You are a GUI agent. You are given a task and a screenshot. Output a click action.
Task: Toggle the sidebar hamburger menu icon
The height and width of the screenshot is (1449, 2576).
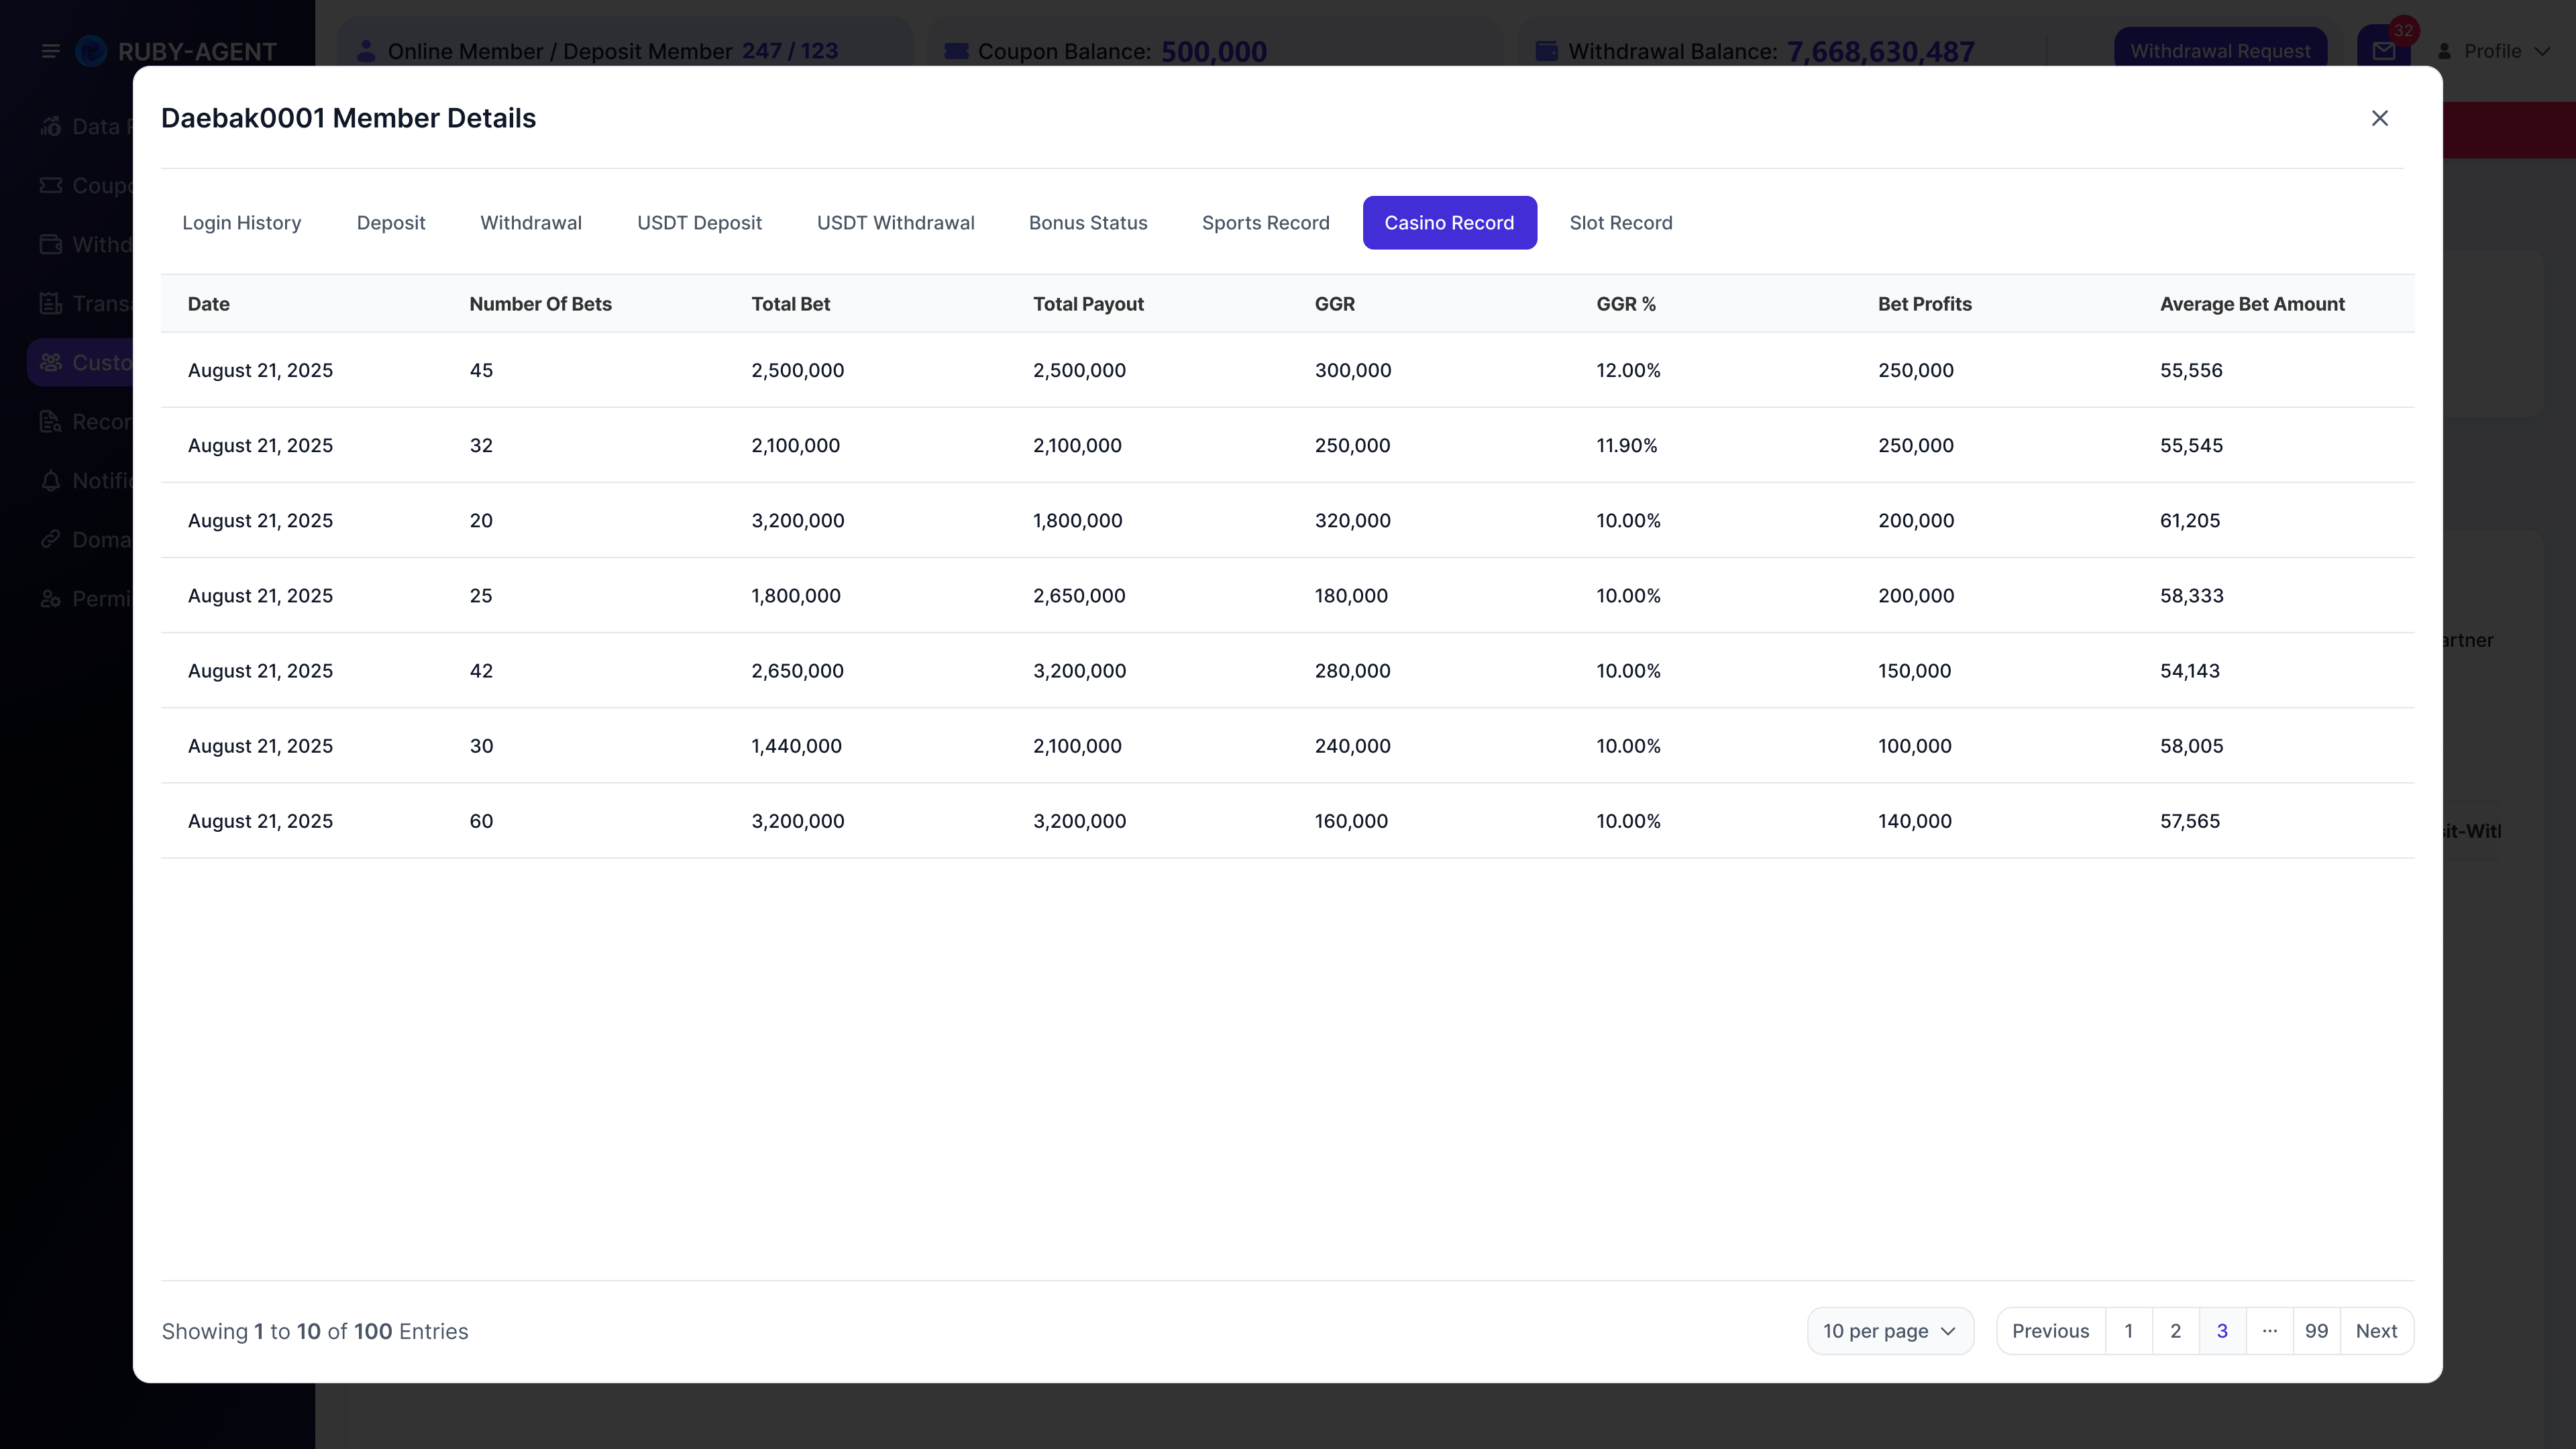tap(50, 51)
